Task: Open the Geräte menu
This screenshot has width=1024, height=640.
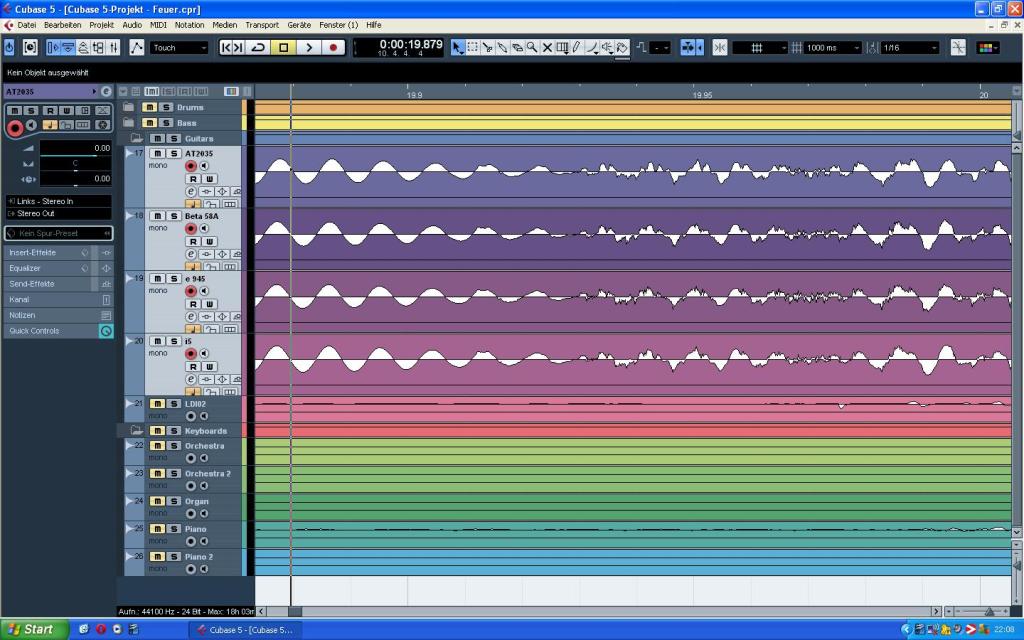Action: (299, 25)
